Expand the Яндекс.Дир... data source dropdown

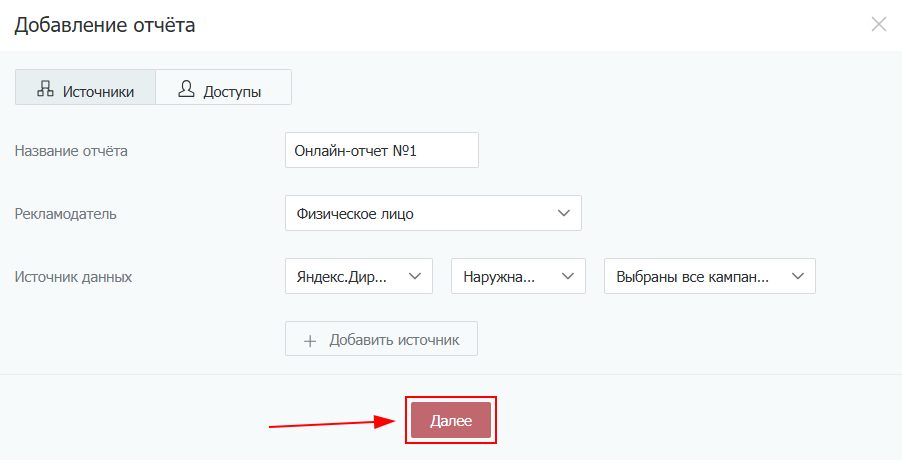tap(358, 276)
